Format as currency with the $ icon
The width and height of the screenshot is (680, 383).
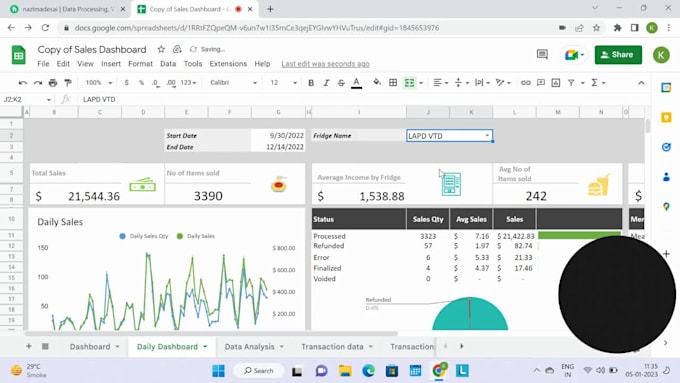pyautogui.click(x=126, y=82)
